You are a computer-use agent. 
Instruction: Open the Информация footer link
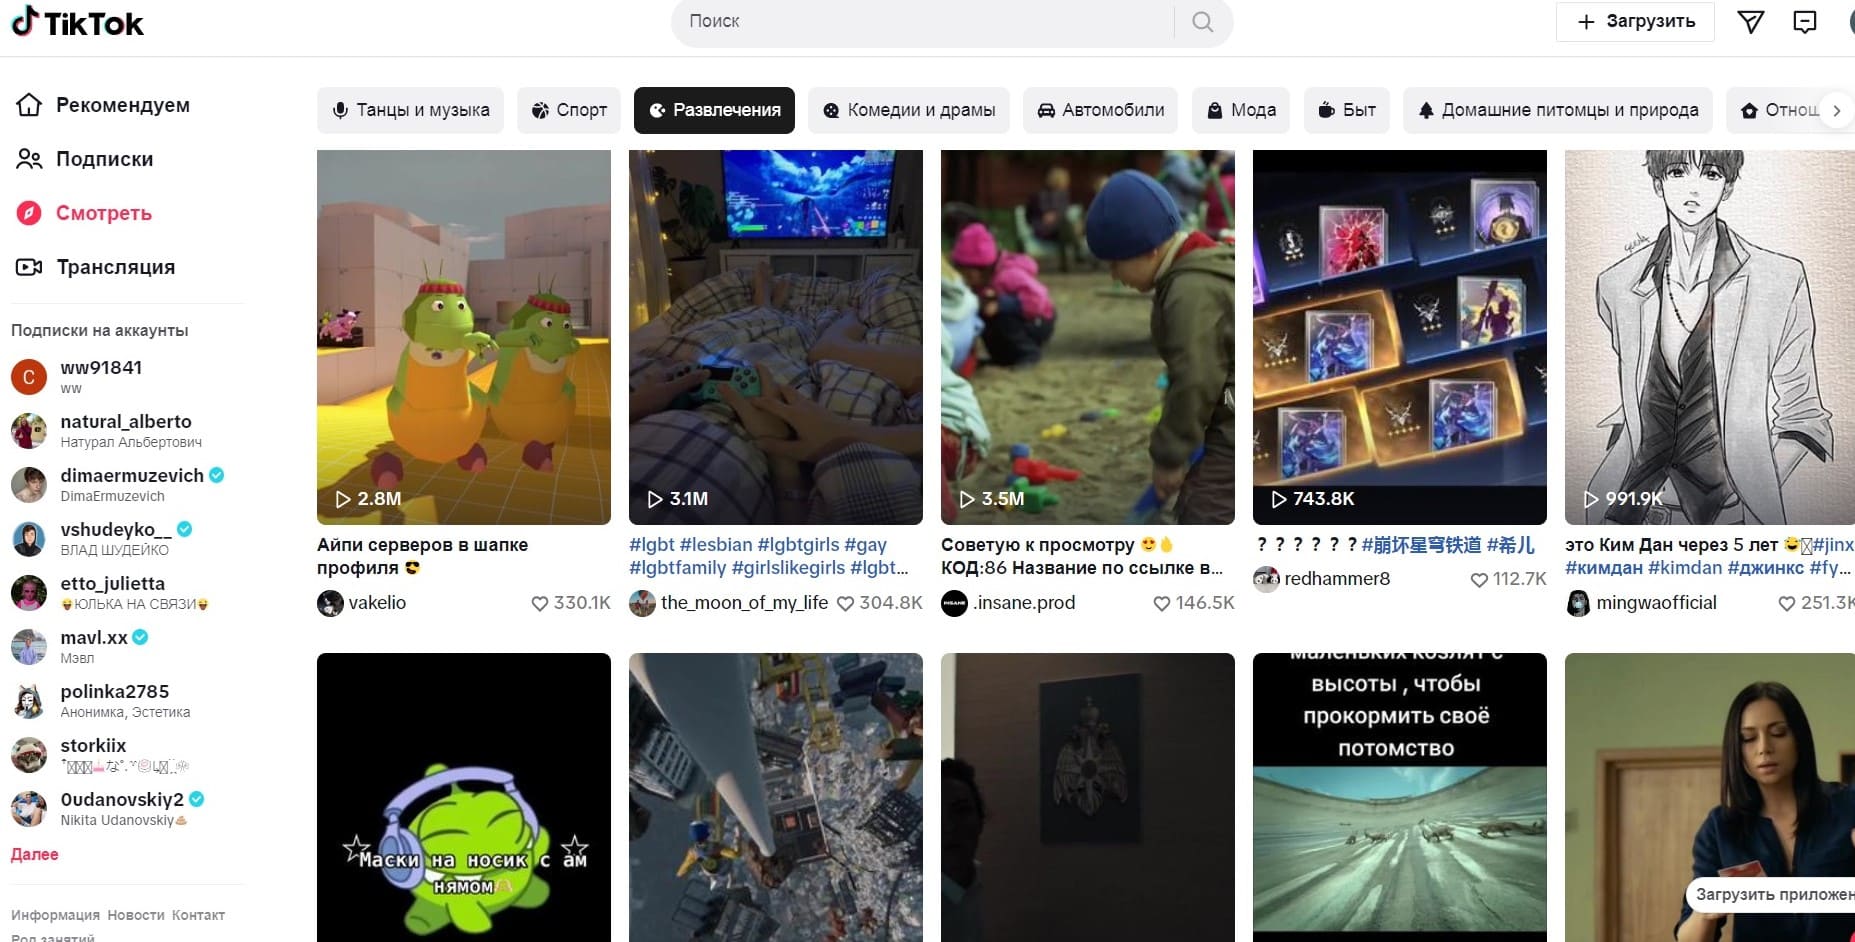point(55,915)
